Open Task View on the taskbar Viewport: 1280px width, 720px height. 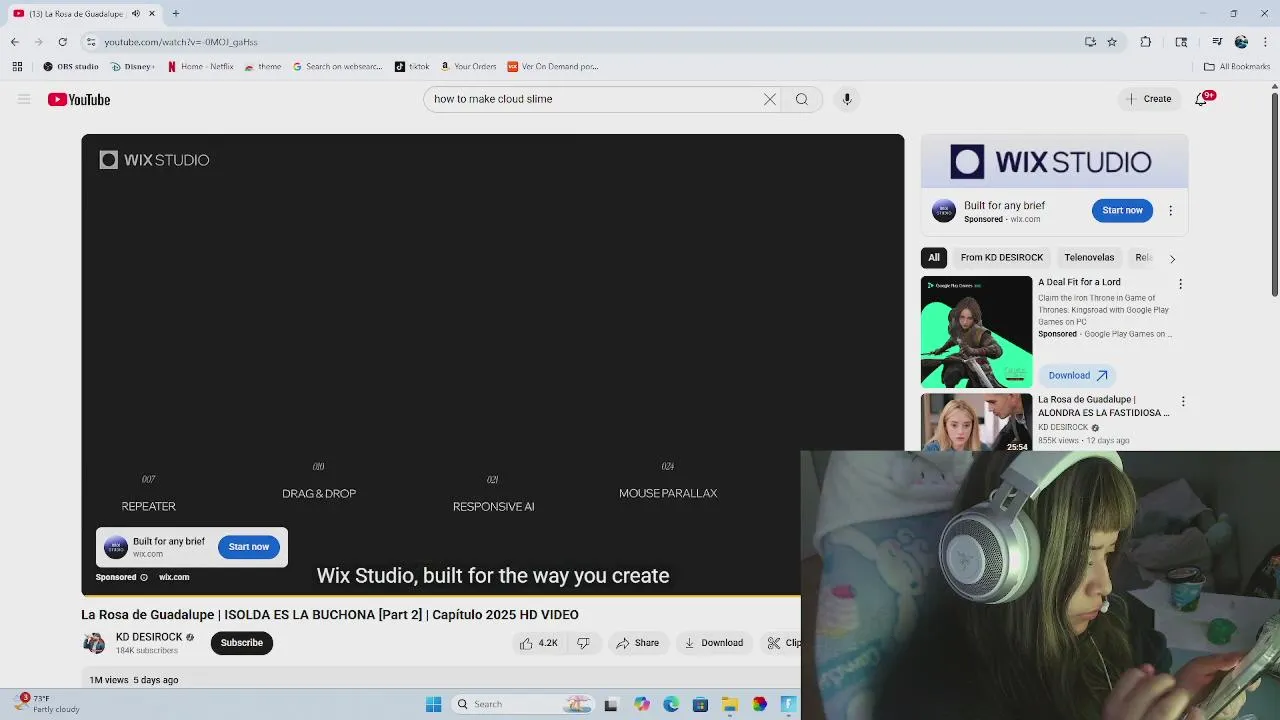pyautogui.click(x=611, y=705)
